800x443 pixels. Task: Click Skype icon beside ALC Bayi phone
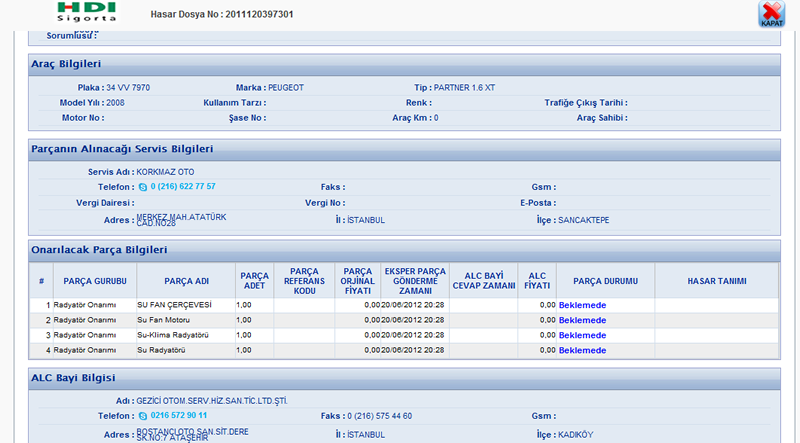142,415
